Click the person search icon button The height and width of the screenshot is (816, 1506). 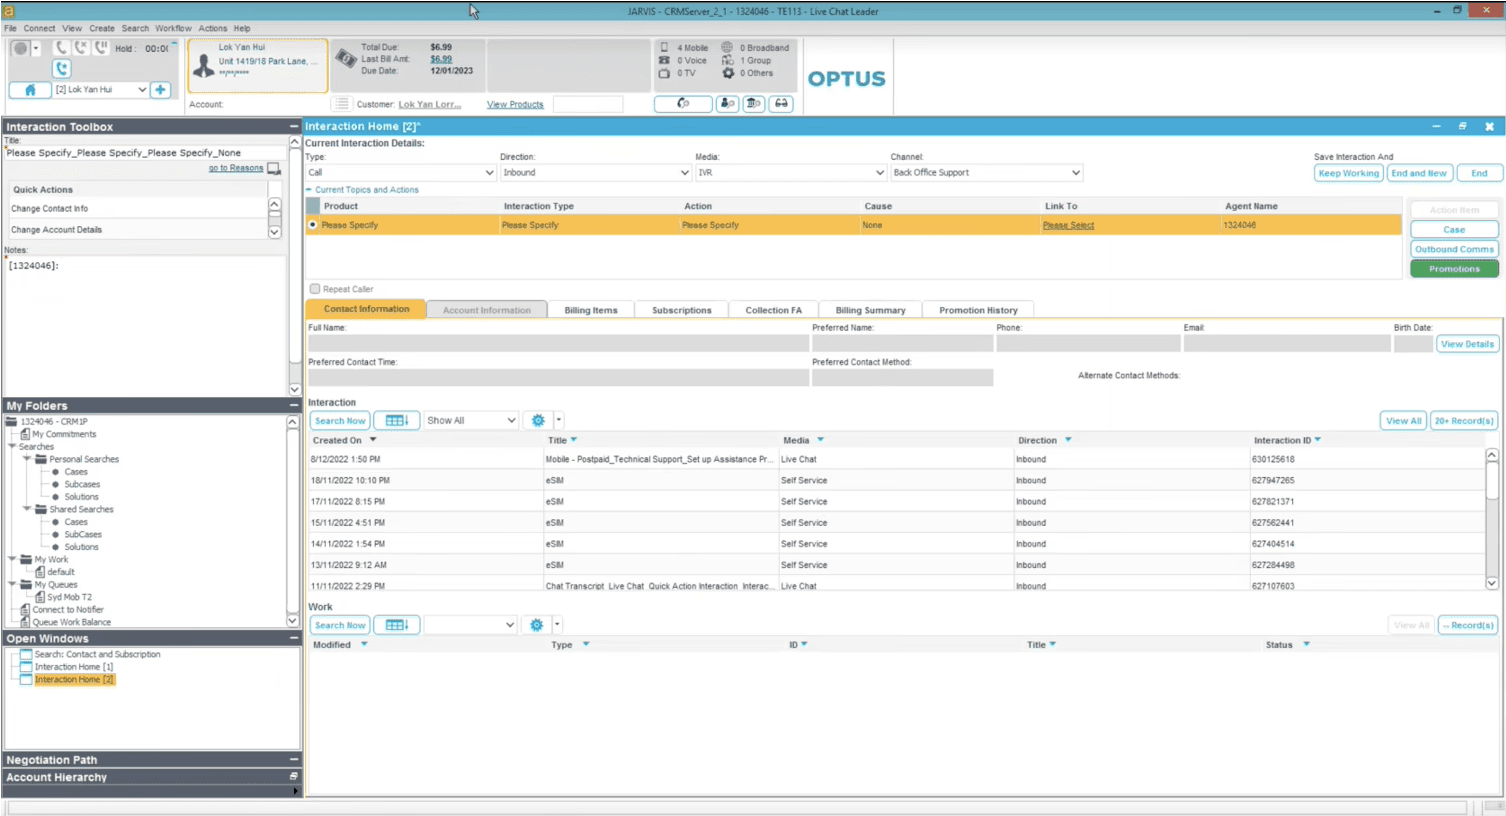pyautogui.click(x=728, y=104)
